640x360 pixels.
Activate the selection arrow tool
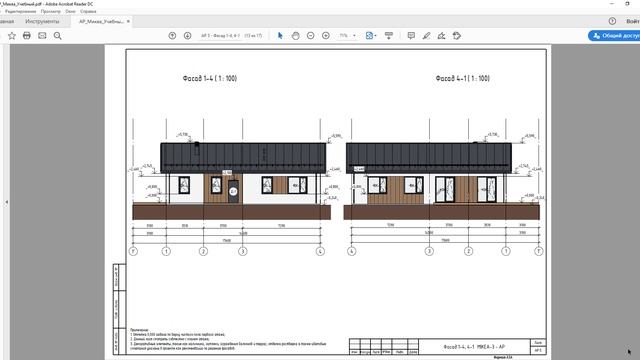click(x=280, y=36)
